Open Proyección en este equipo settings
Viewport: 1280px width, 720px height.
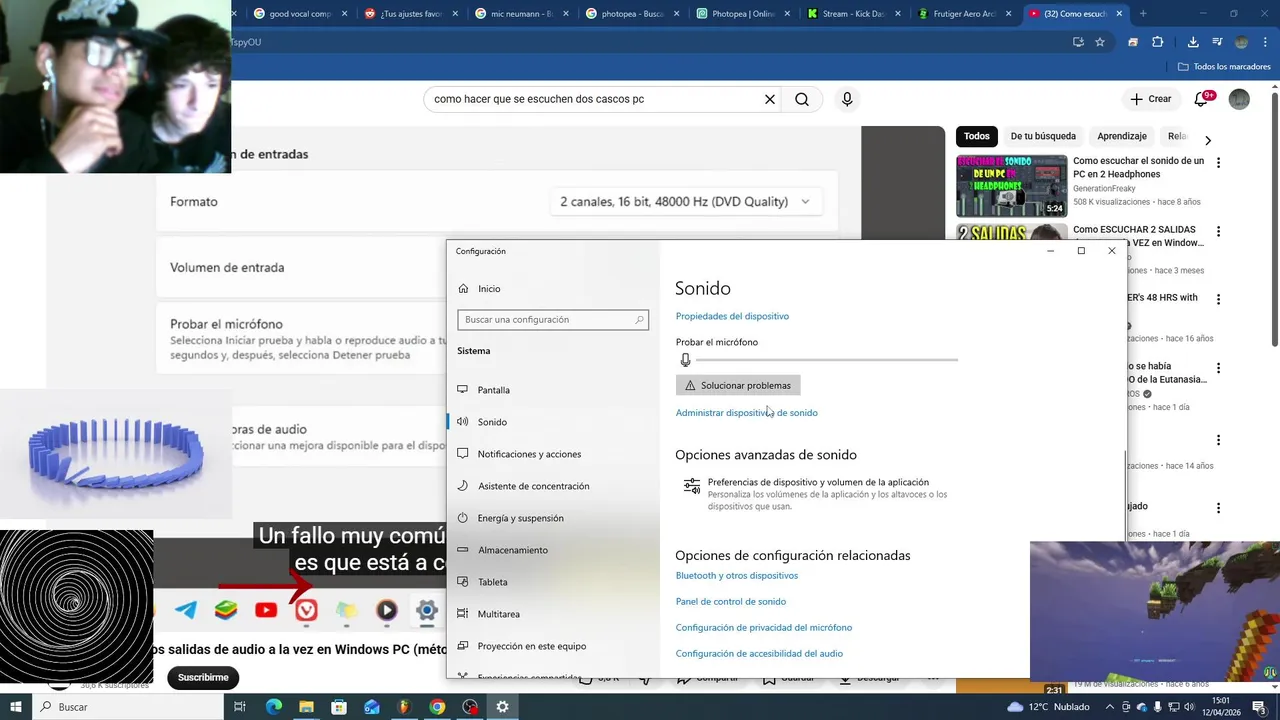point(553,646)
